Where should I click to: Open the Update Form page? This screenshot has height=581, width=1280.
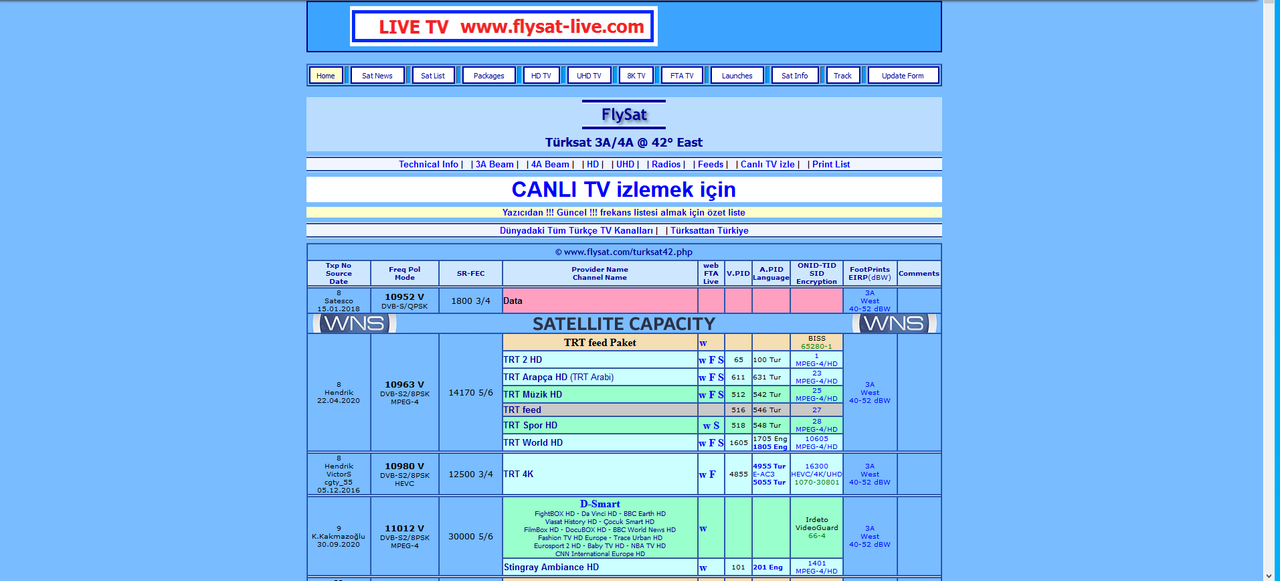tap(903, 75)
